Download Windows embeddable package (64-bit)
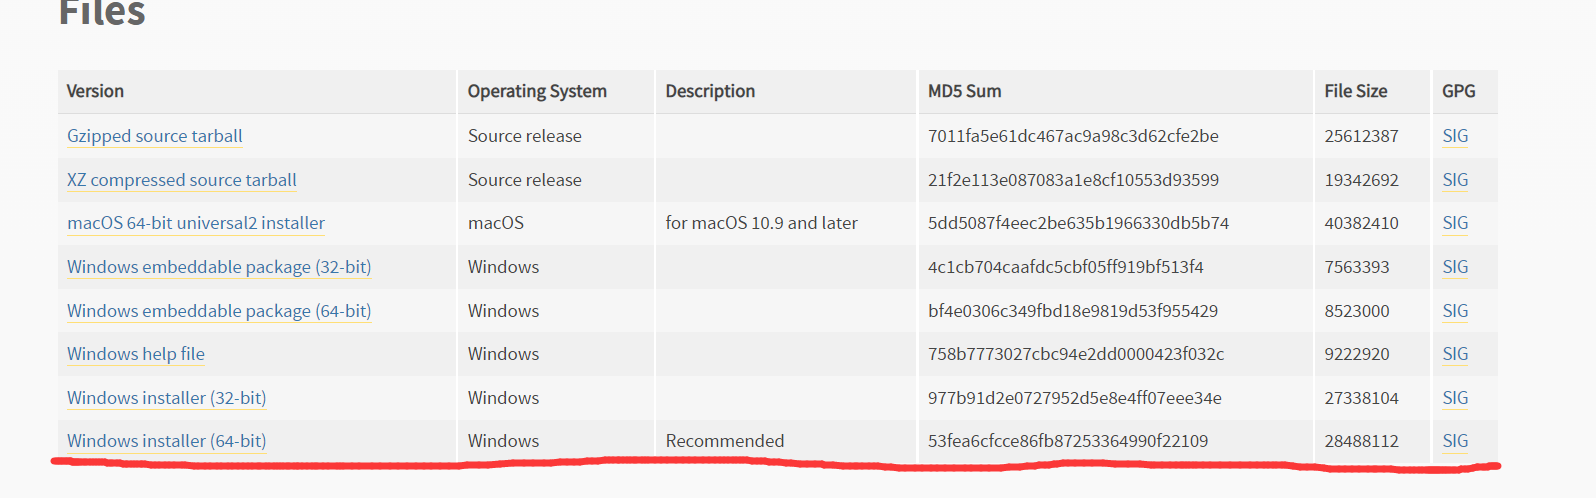Viewport: 1596px width, 498px height. [x=218, y=311]
